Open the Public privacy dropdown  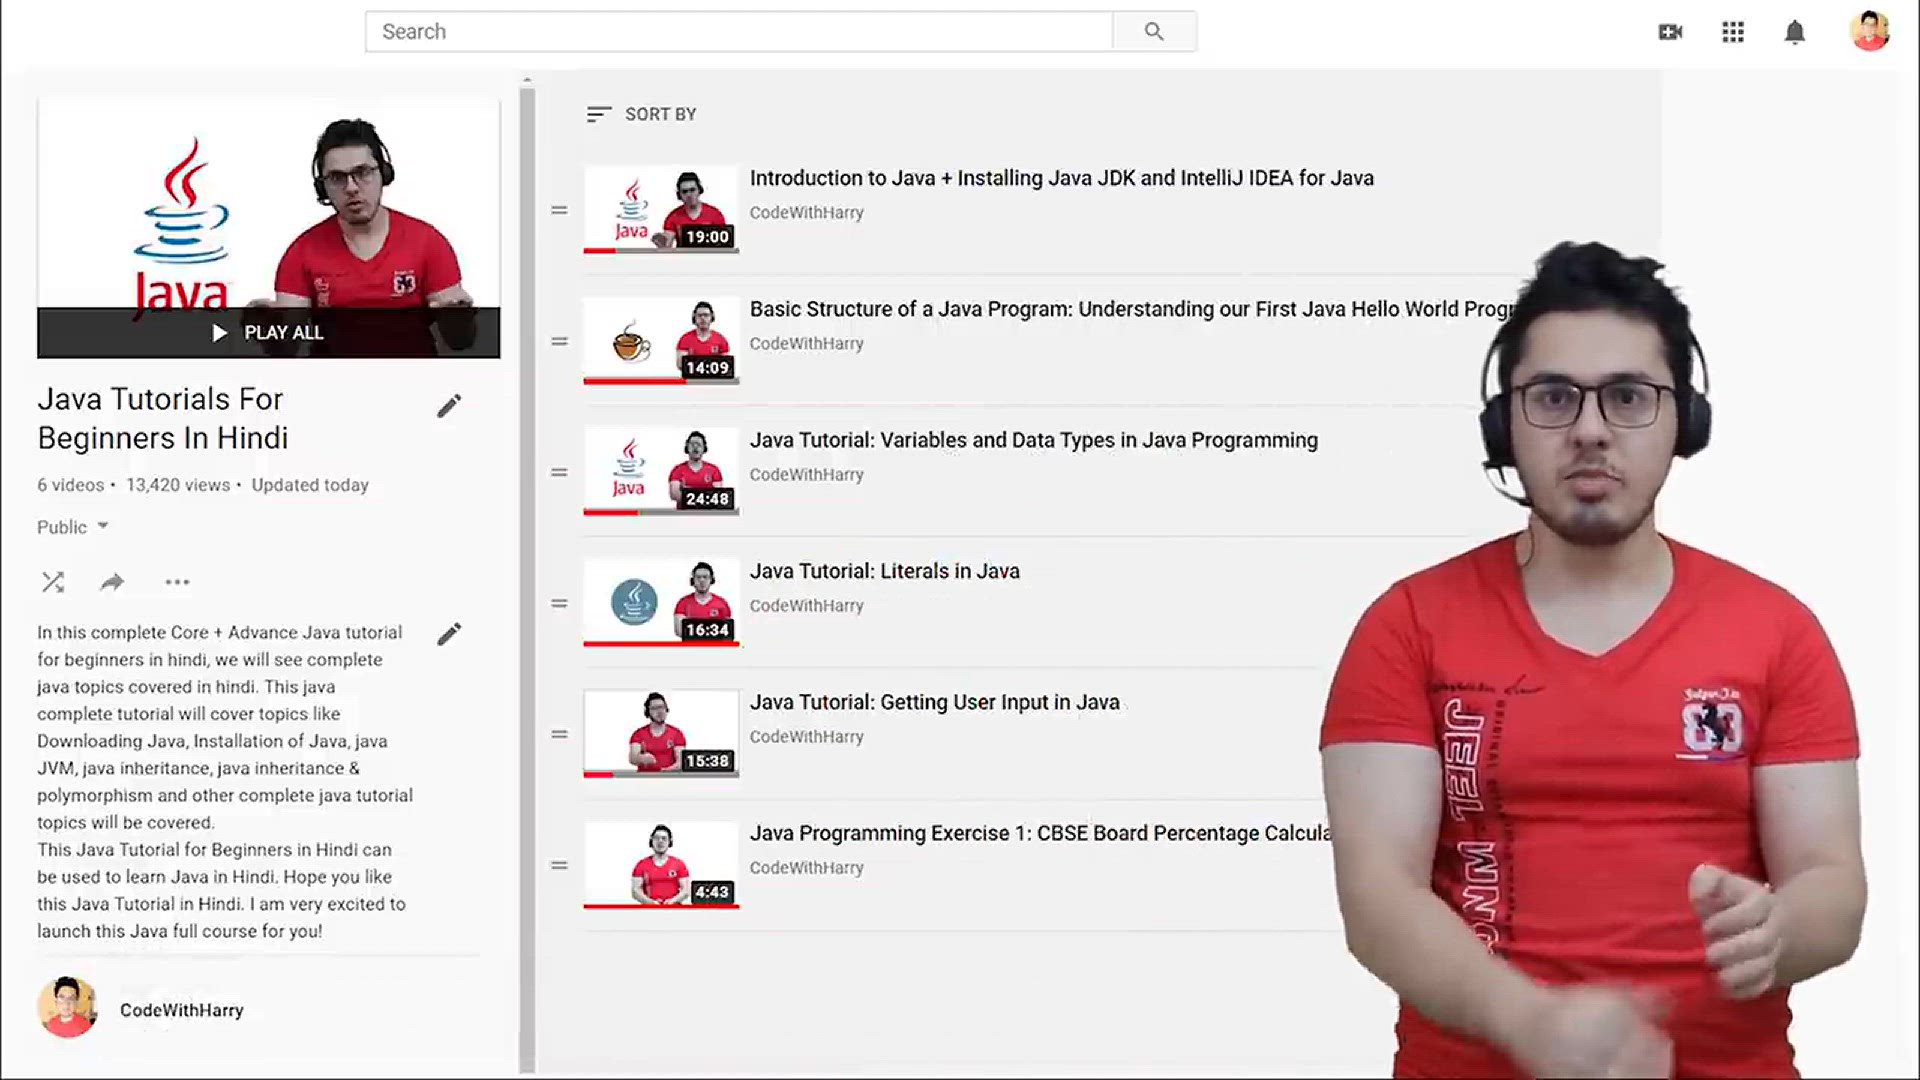[x=73, y=527]
